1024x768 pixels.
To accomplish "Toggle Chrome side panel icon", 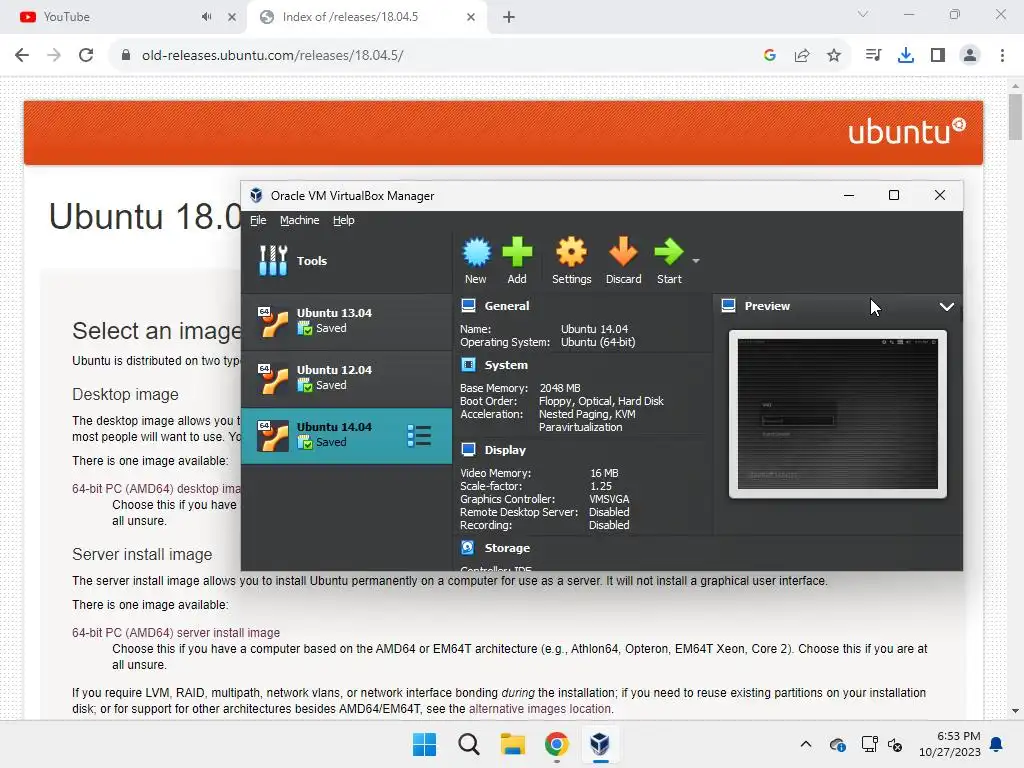I will (938, 56).
